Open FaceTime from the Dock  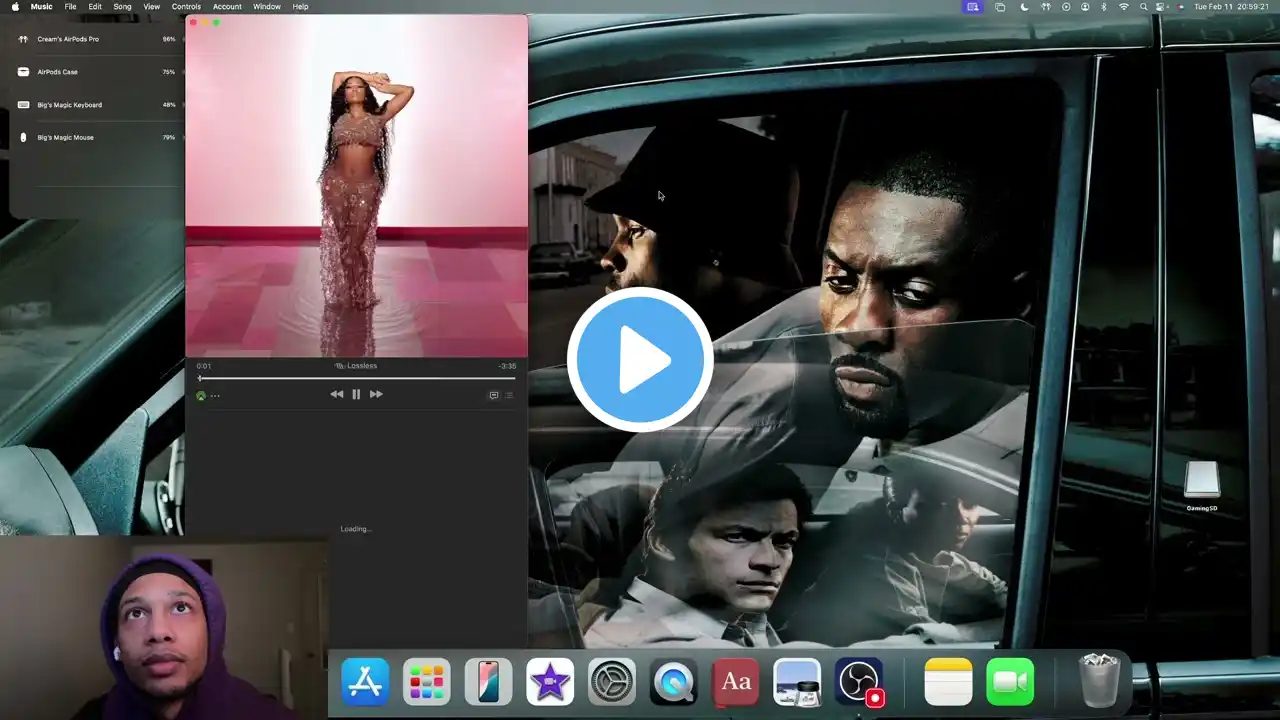pyautogui.click(x=1010, y=682)
